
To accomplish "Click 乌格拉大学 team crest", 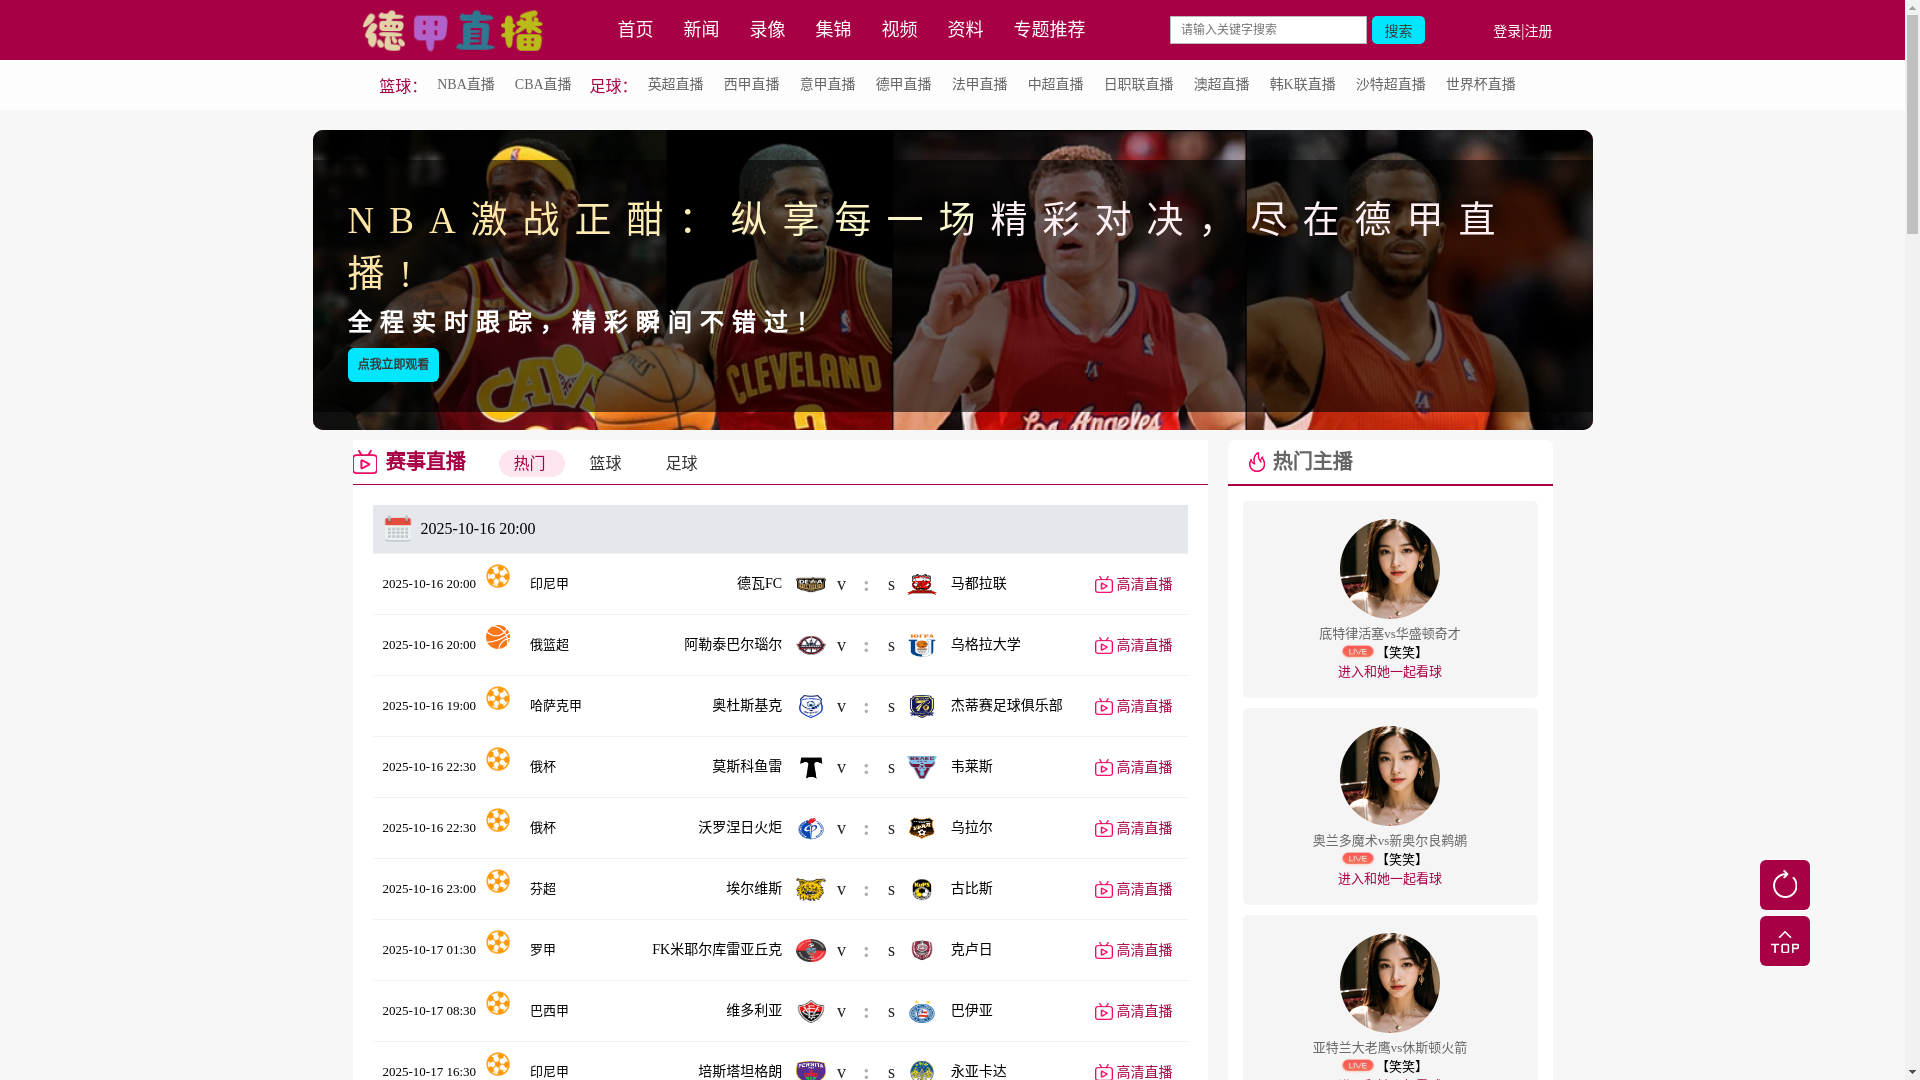I will [x=921, y=645].
